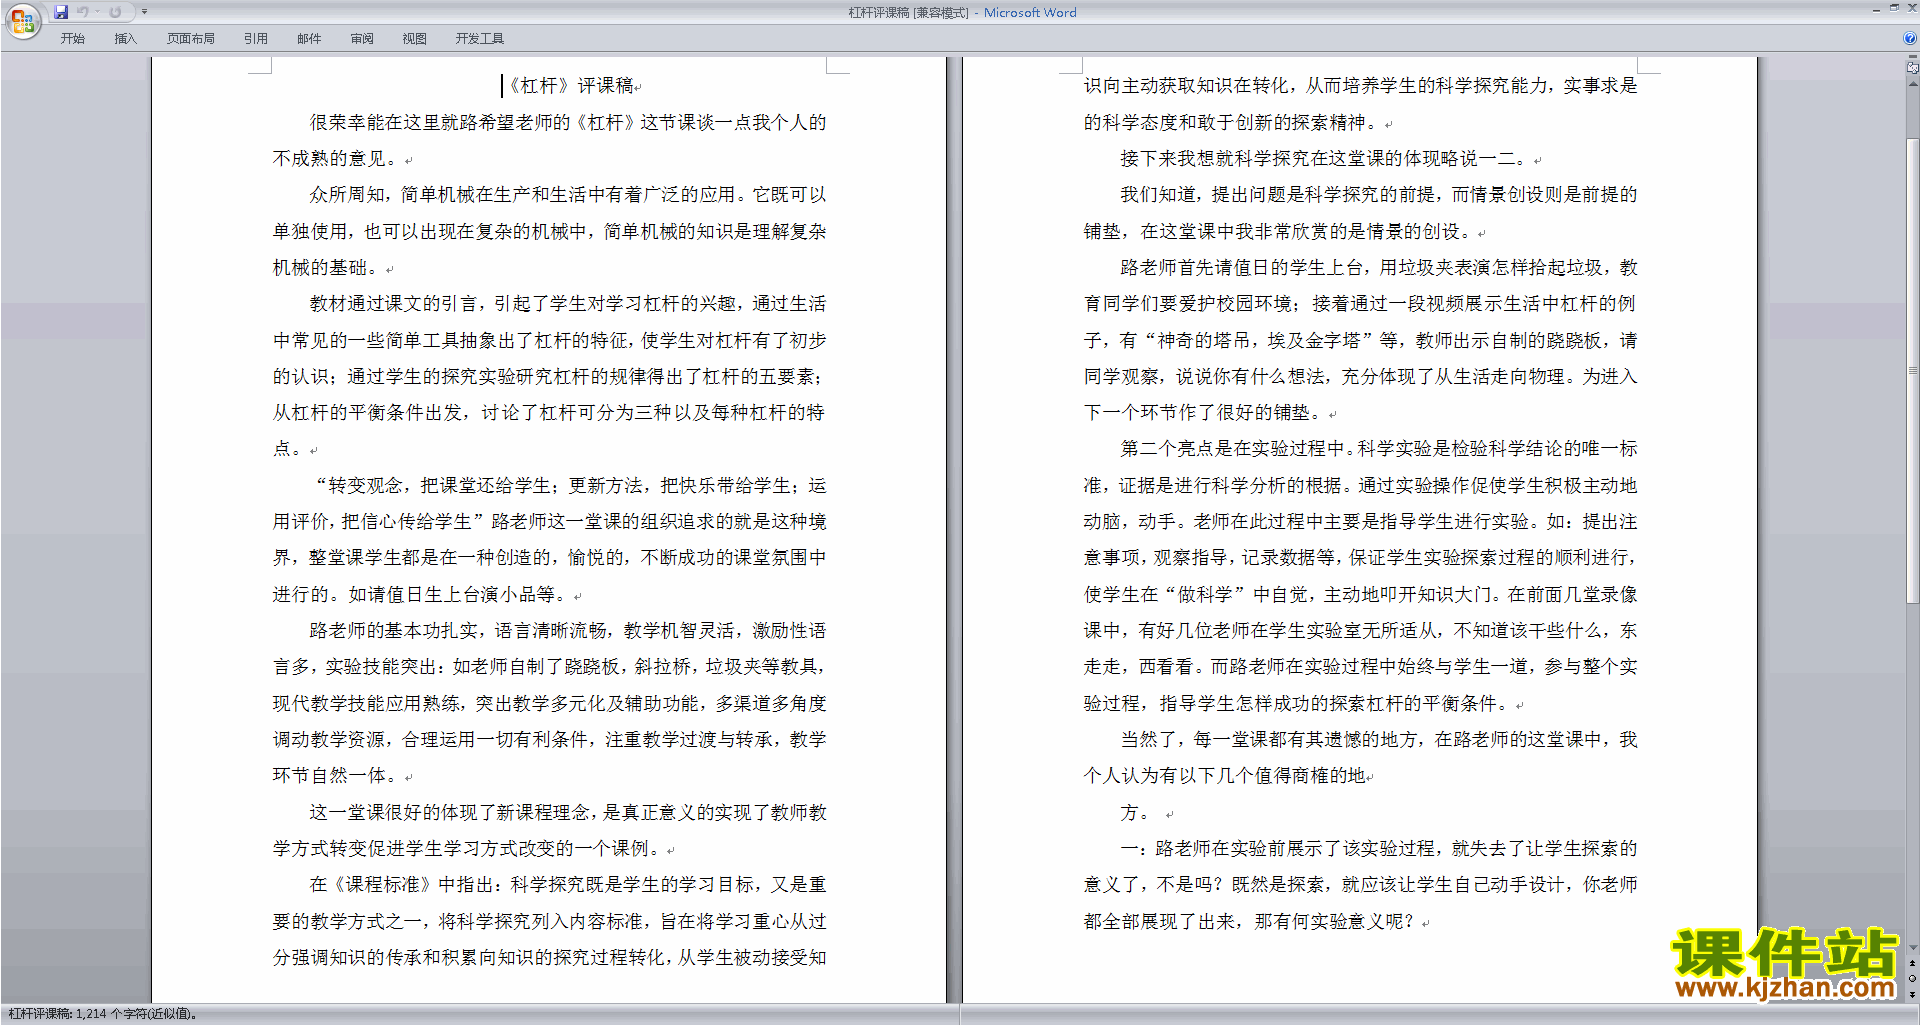Viewport: 1920px width, 1025px height.
Task: Click the Undo arrow in the quick access toolbar
Action: coord(83,12)
